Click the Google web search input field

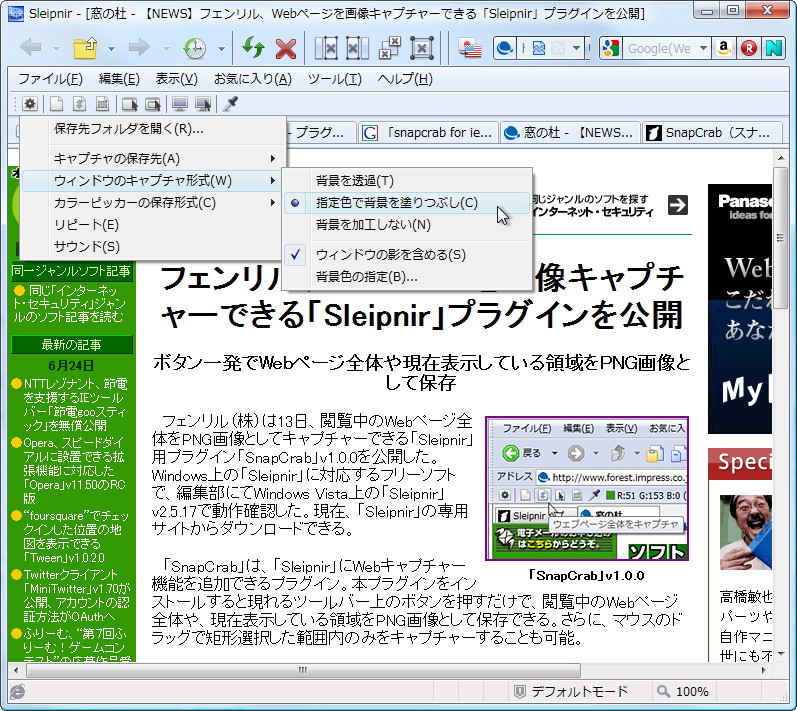click(659, 48)
